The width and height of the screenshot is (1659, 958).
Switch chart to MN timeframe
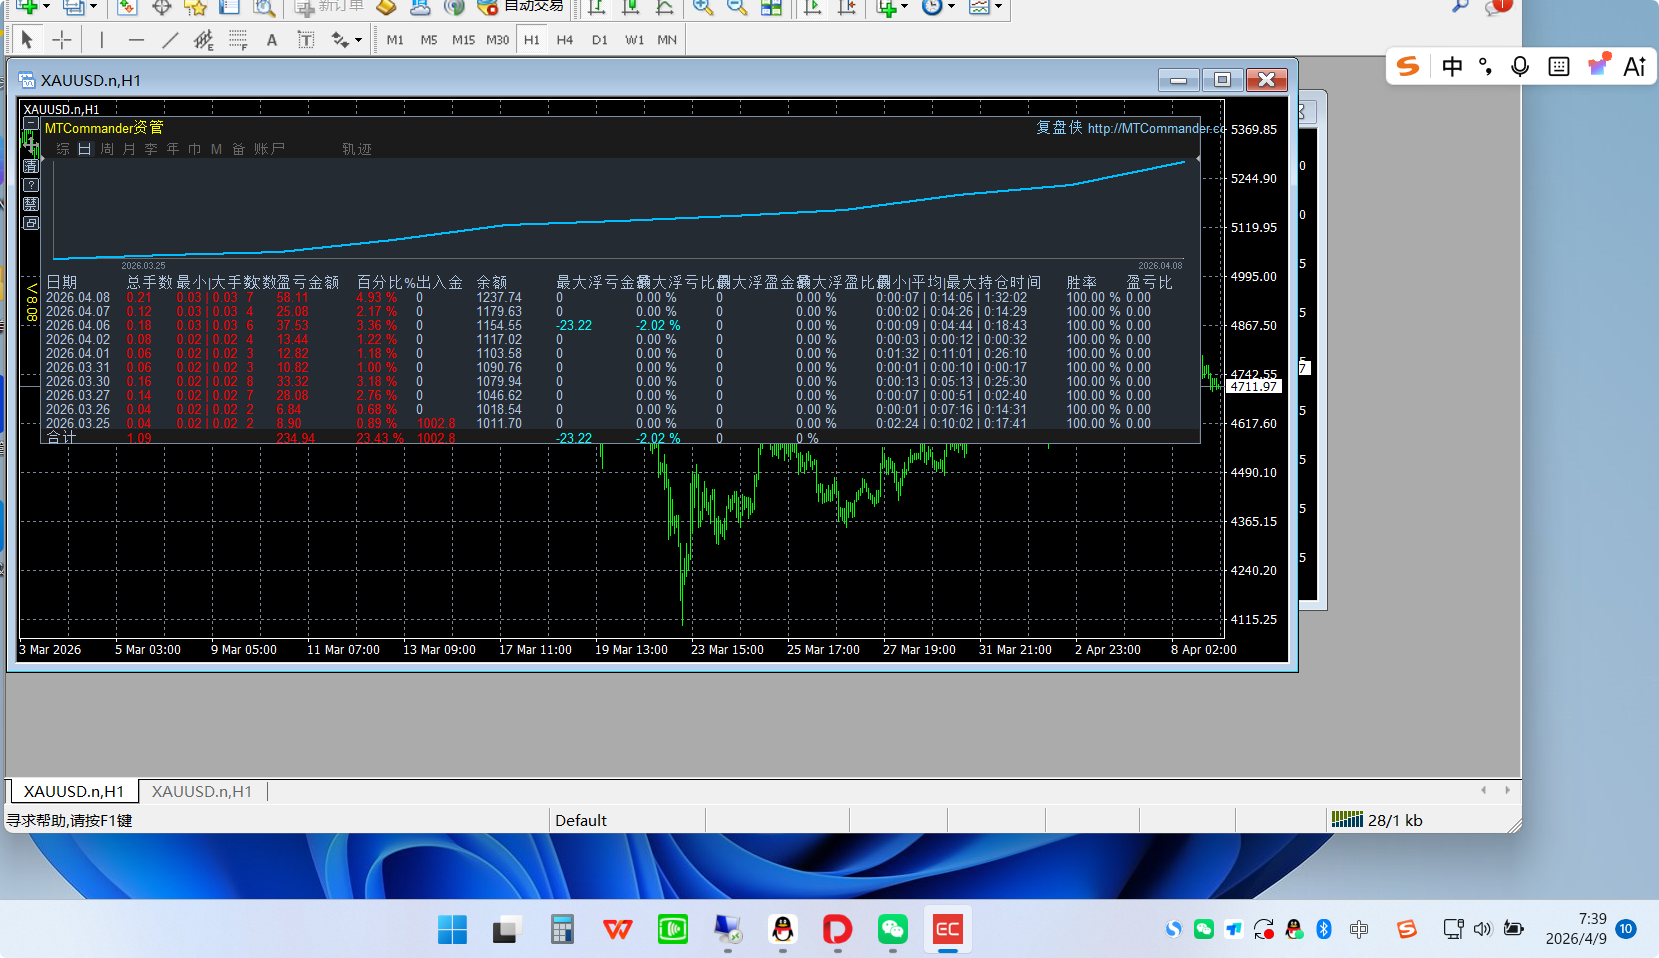coord(667,40)
